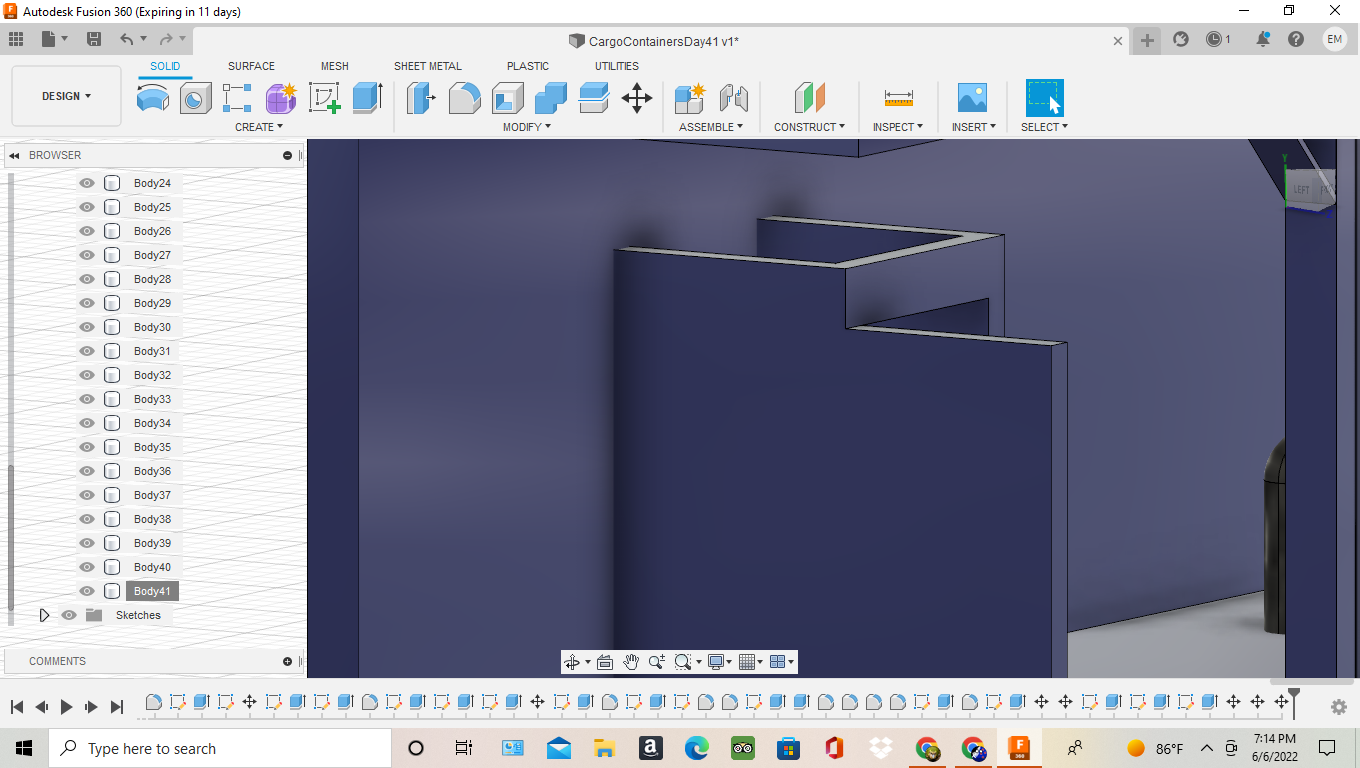Play the timeline
The height and width of the screenshot is (768, 1360).
pyautogui.click(x=67, y=707)
